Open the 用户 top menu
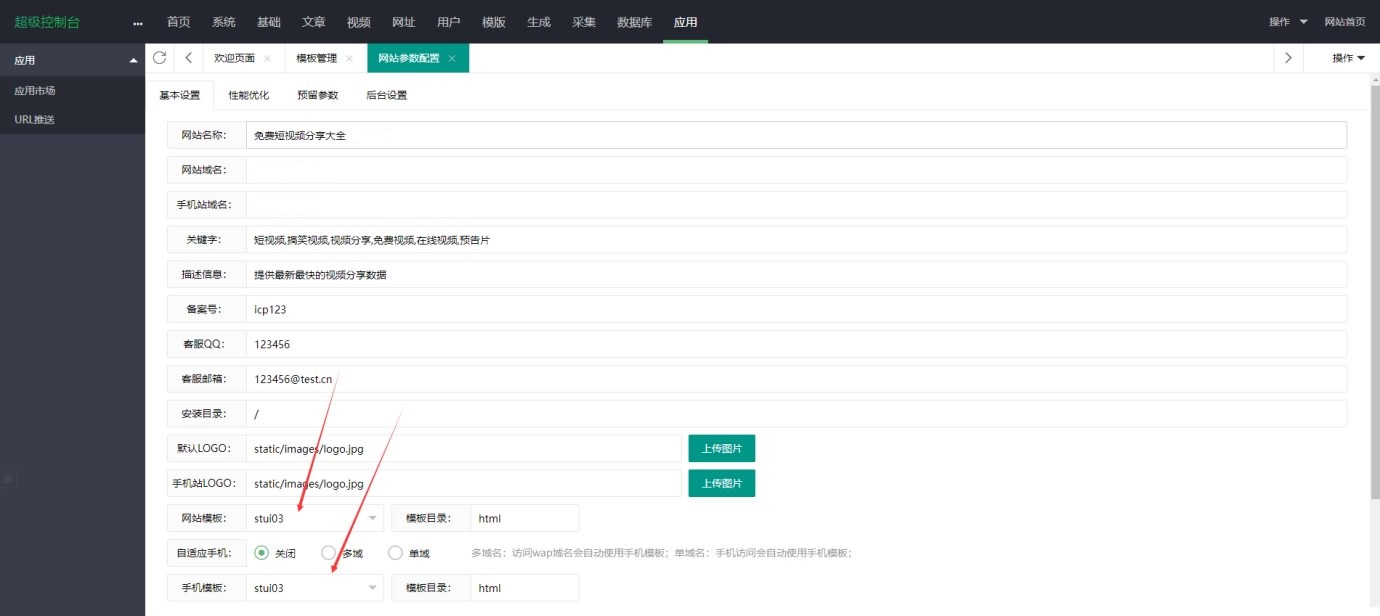The height and width of the screenshot is (616, 1380). (449, 22)
